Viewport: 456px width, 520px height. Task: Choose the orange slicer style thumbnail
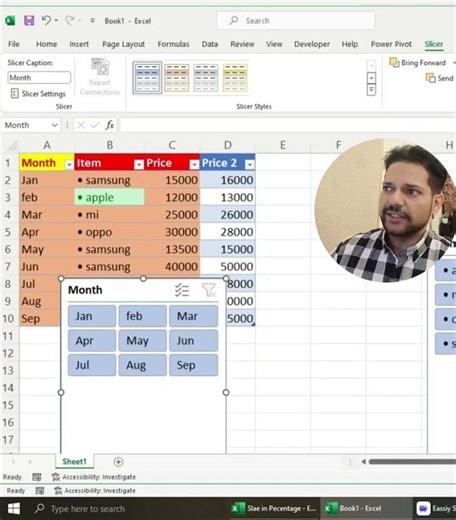coord(177,78)
